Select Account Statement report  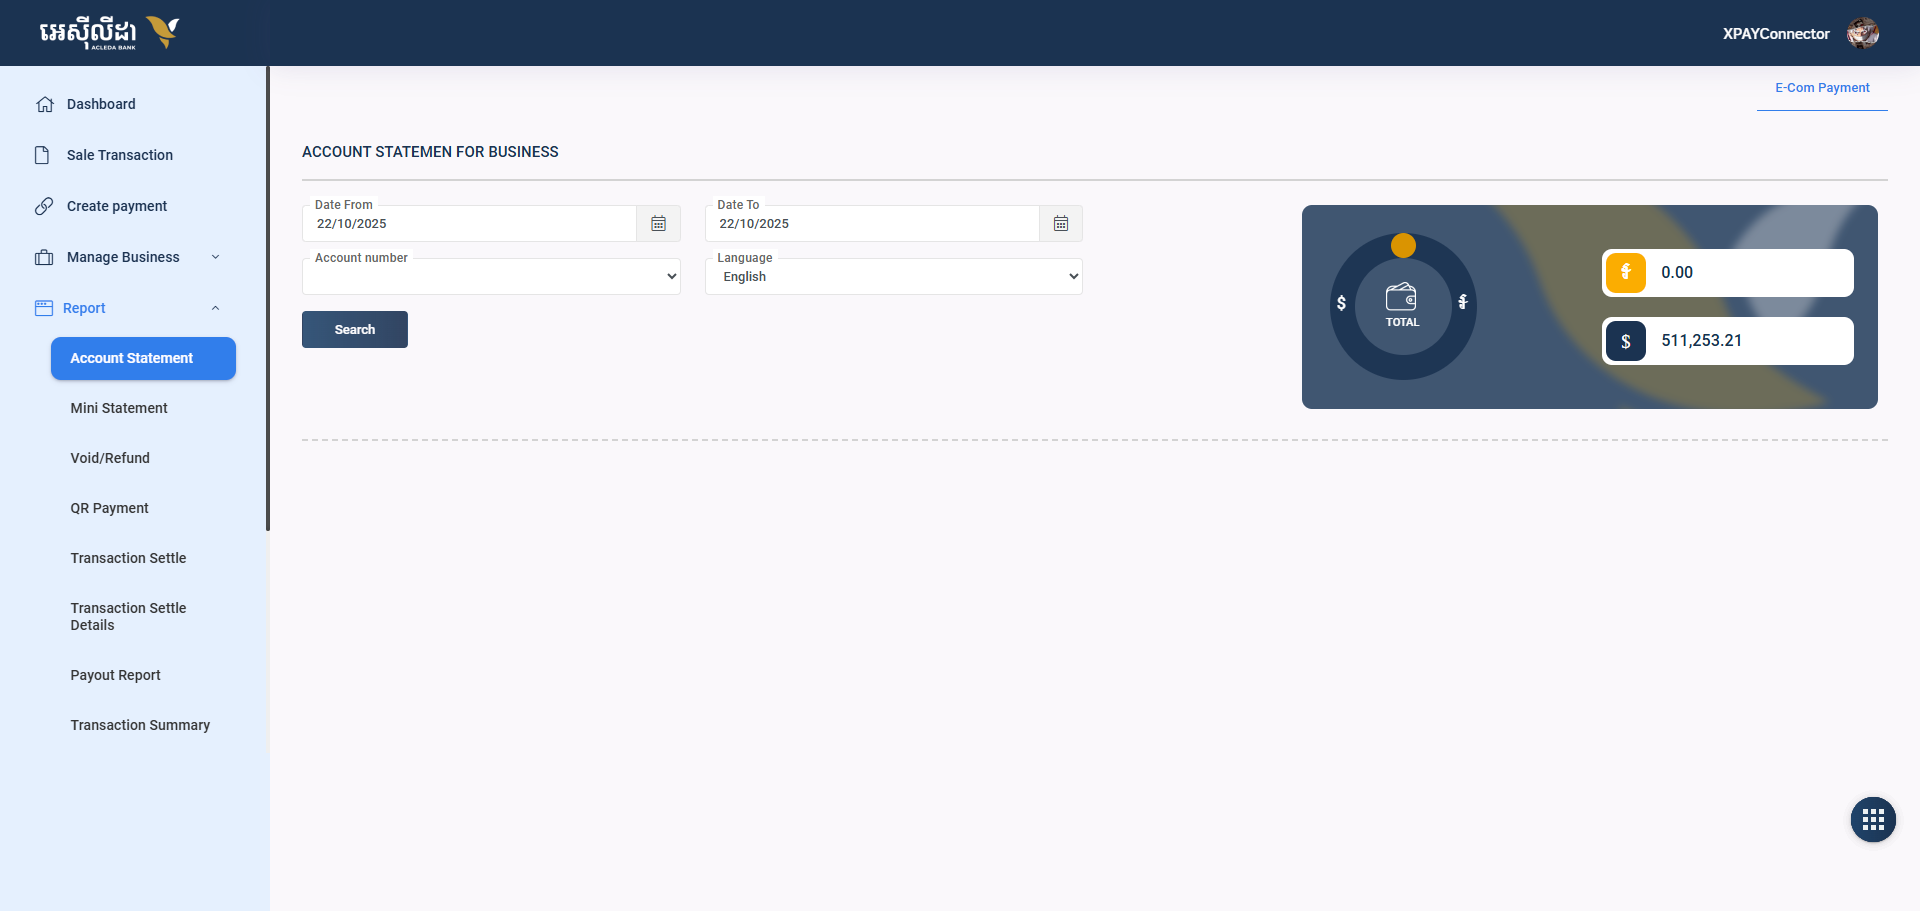143,358
